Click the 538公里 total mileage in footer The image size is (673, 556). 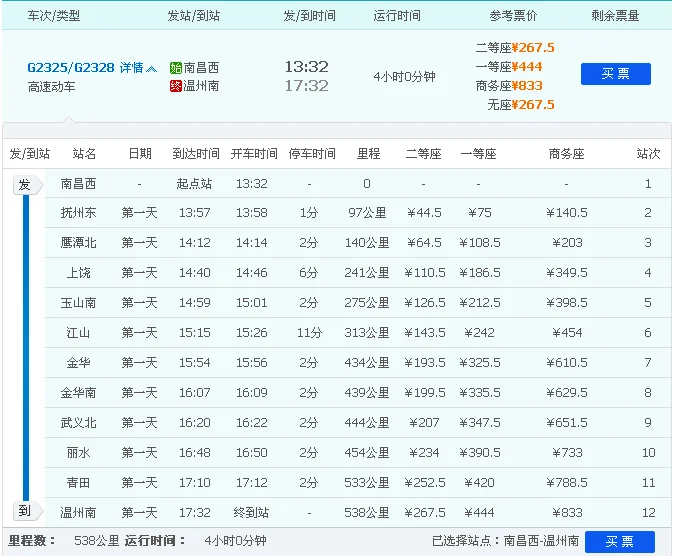(x=97, y=541)
